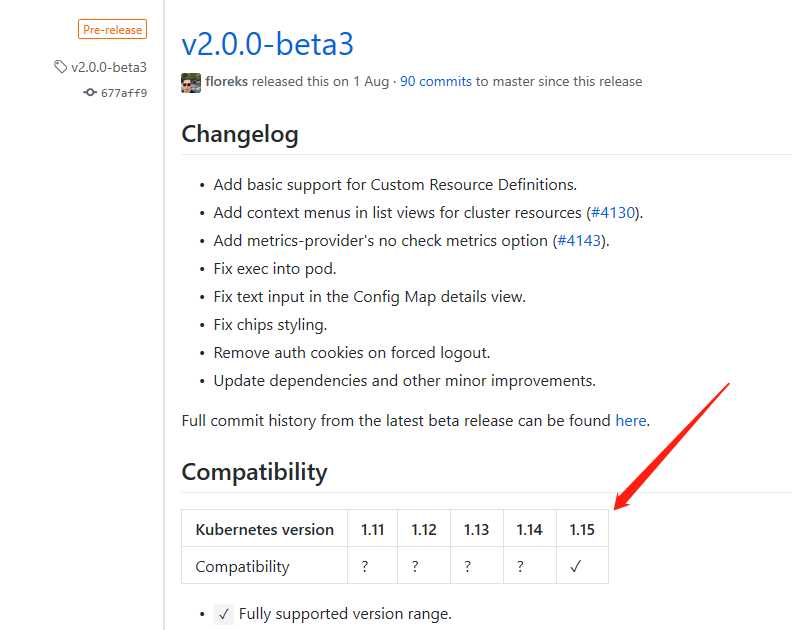This screenshot has width=792, height=630.
Task: Click the question mark under version 1.13
Action: [467, 566]
